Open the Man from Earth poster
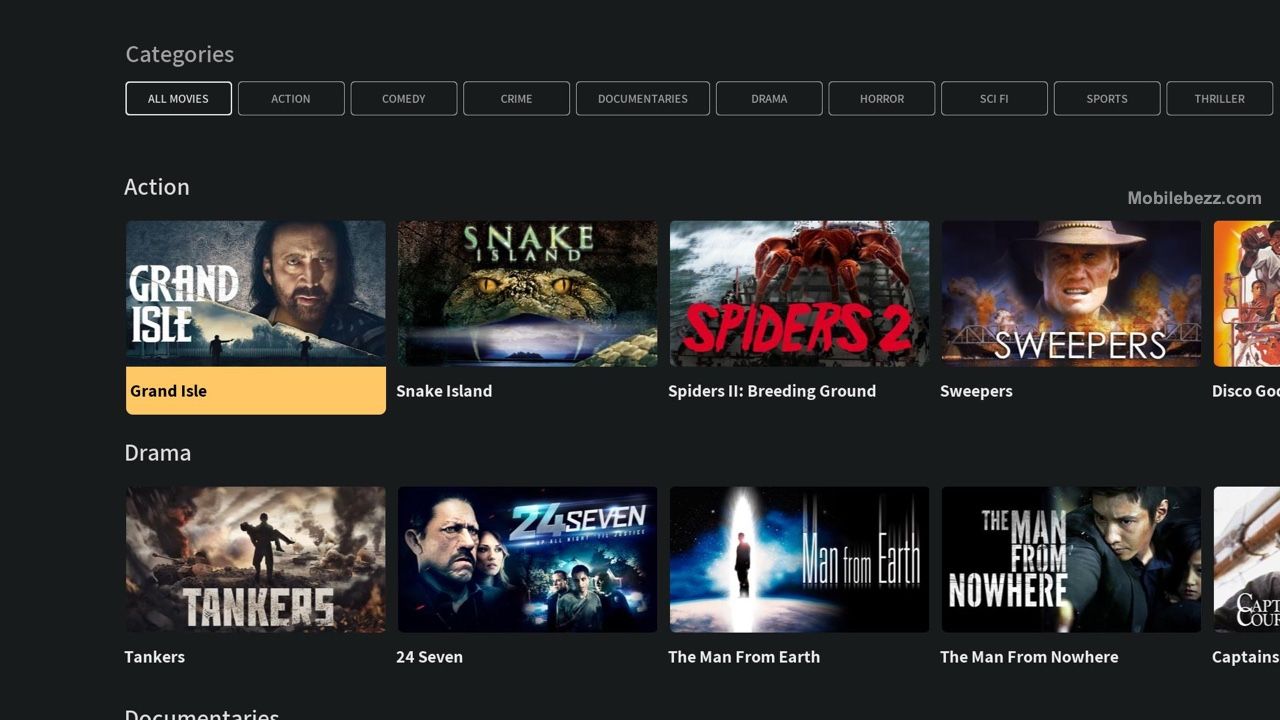Screen dimensions: 1280x720 tap(800, 559)
